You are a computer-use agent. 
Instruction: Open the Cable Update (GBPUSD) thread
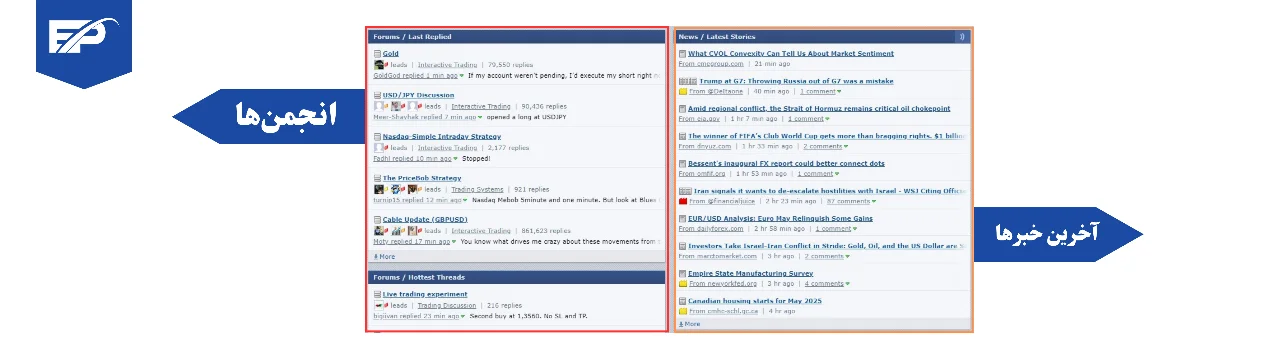425,219
